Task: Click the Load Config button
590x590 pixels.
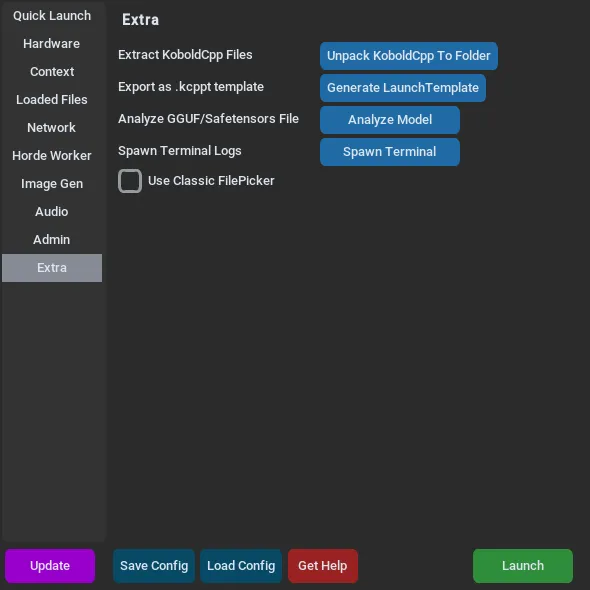Action: 241,566
